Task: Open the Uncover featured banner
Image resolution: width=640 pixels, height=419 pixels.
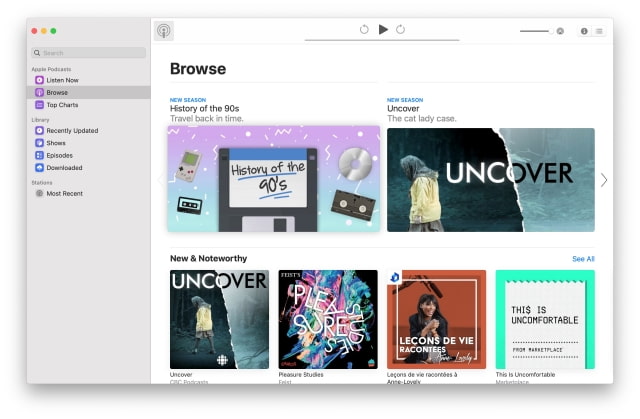Action: (x=491, y=180)
